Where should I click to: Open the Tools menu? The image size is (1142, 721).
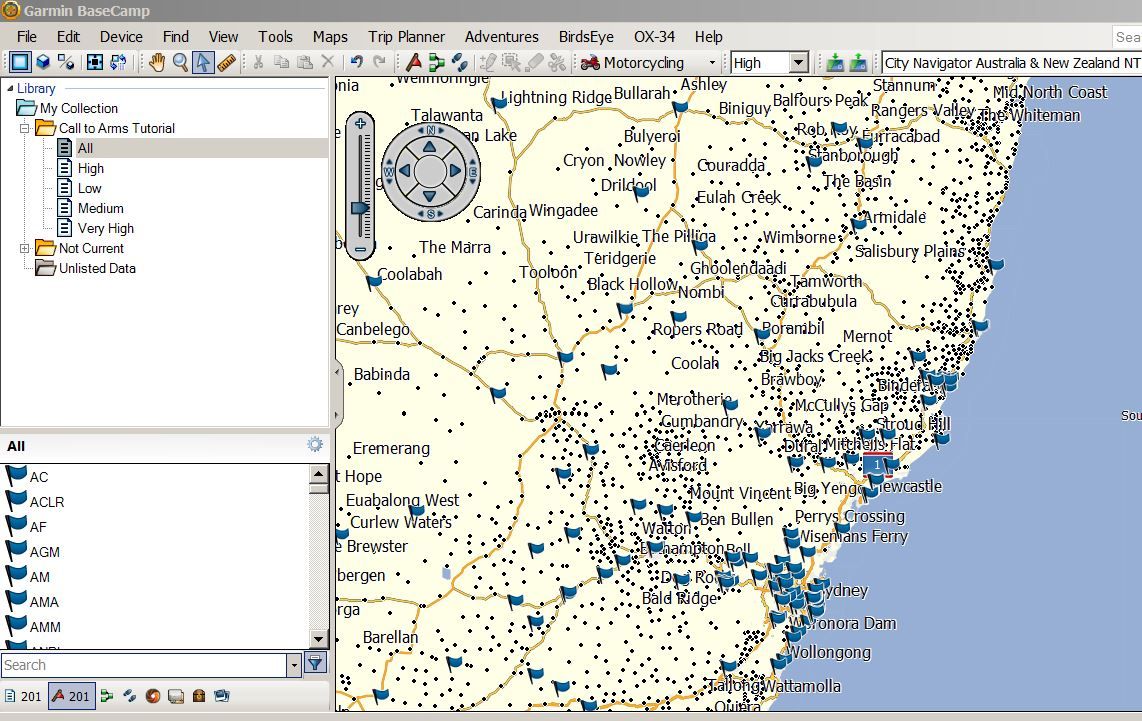click(x=275, y=36)
